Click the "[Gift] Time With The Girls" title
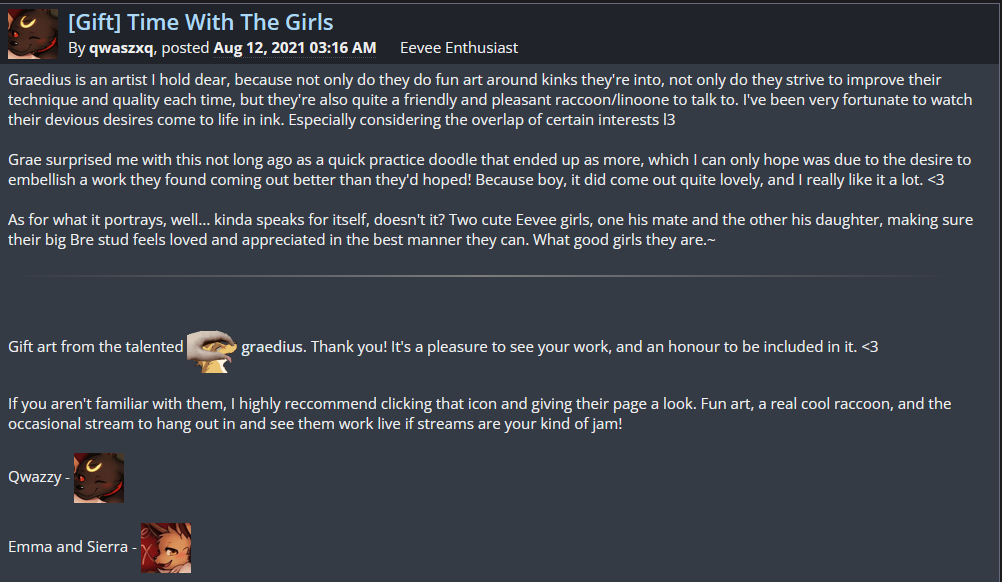Screen dimensions: 1002x582 click(x=201, y=21)
